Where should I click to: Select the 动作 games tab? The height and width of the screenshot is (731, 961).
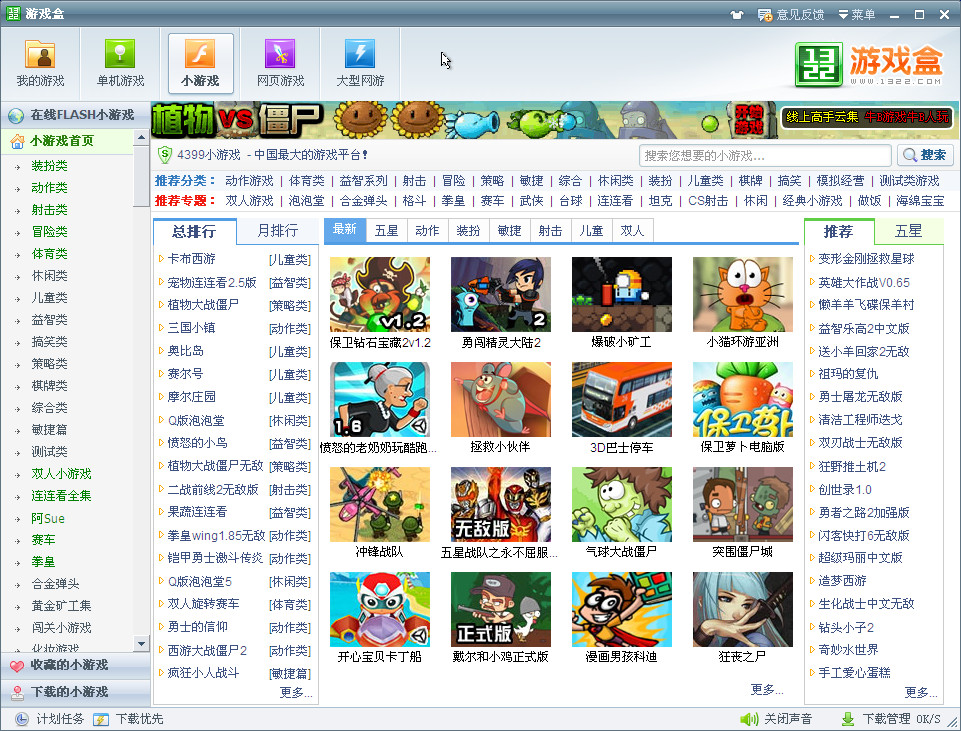427,230
